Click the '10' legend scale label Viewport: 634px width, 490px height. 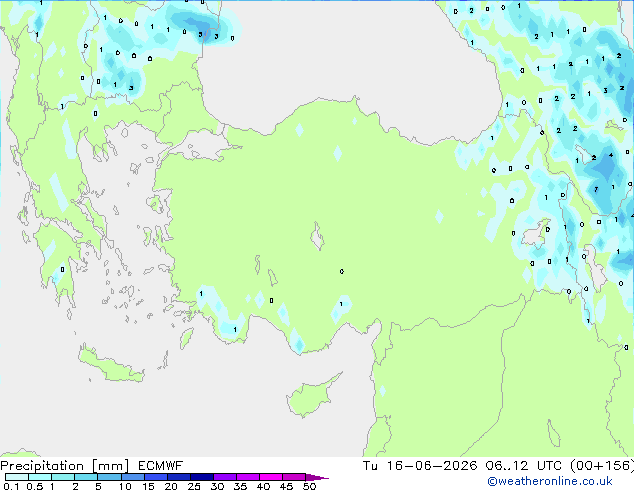point(125,486)
